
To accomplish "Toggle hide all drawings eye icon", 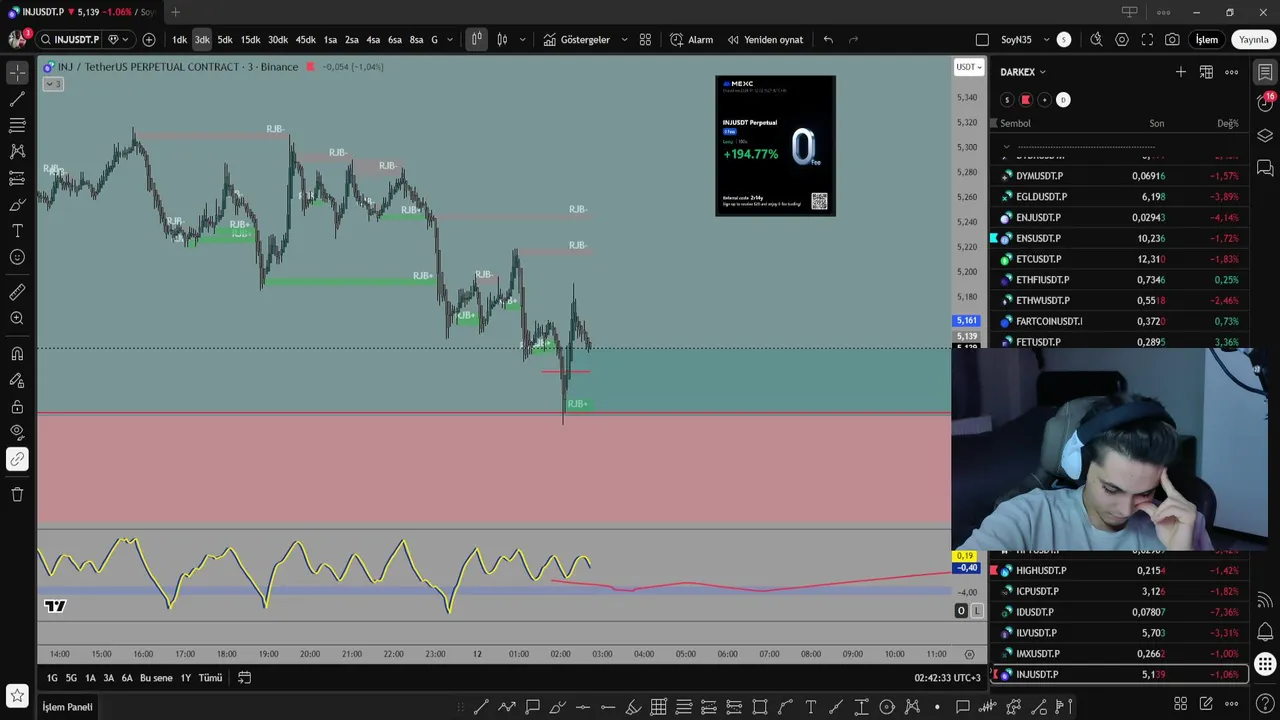I will pyautogui.click(x=17, y=433).
